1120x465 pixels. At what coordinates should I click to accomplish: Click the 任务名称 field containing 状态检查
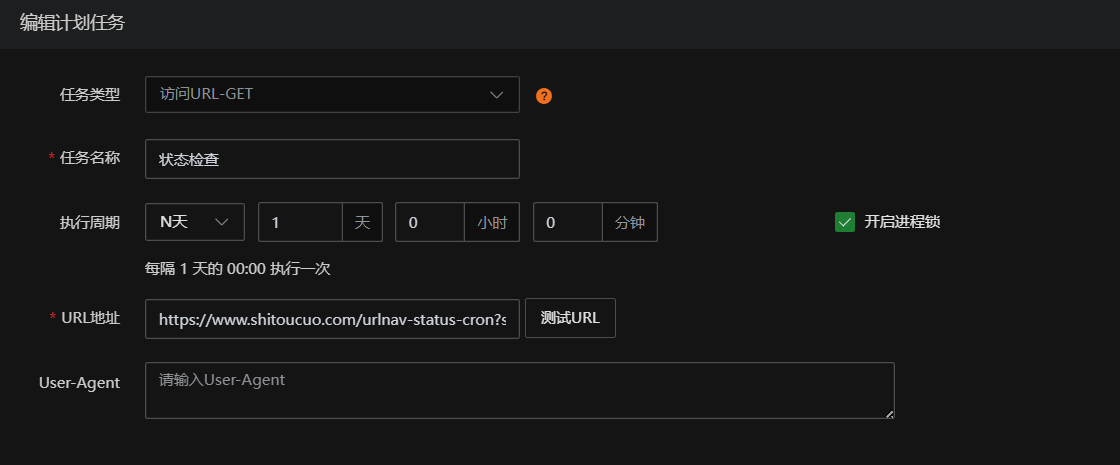(x=331, y=159)
